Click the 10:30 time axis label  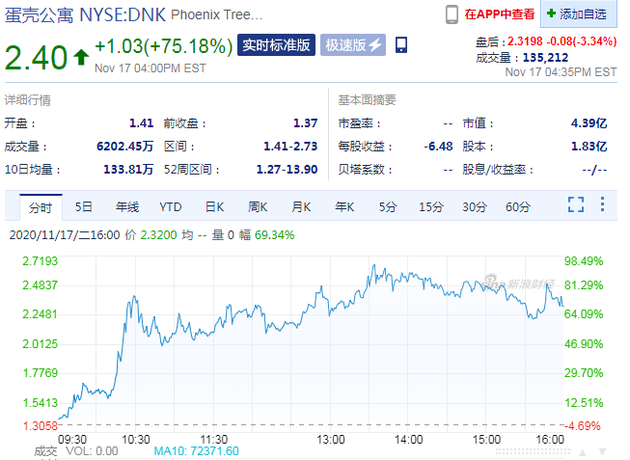[136, 440]
